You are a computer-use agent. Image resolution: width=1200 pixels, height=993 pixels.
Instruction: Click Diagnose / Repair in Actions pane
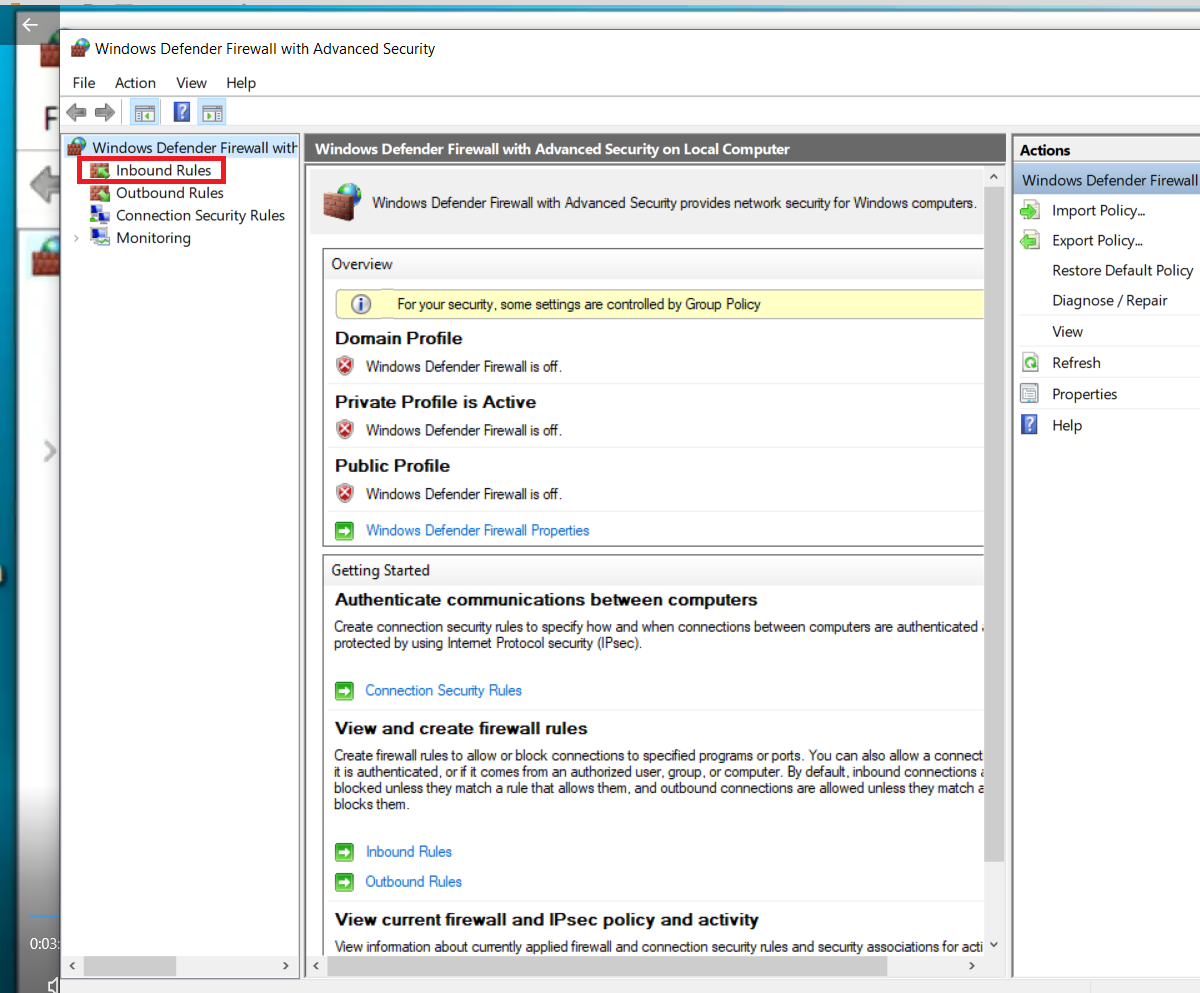1108,300
